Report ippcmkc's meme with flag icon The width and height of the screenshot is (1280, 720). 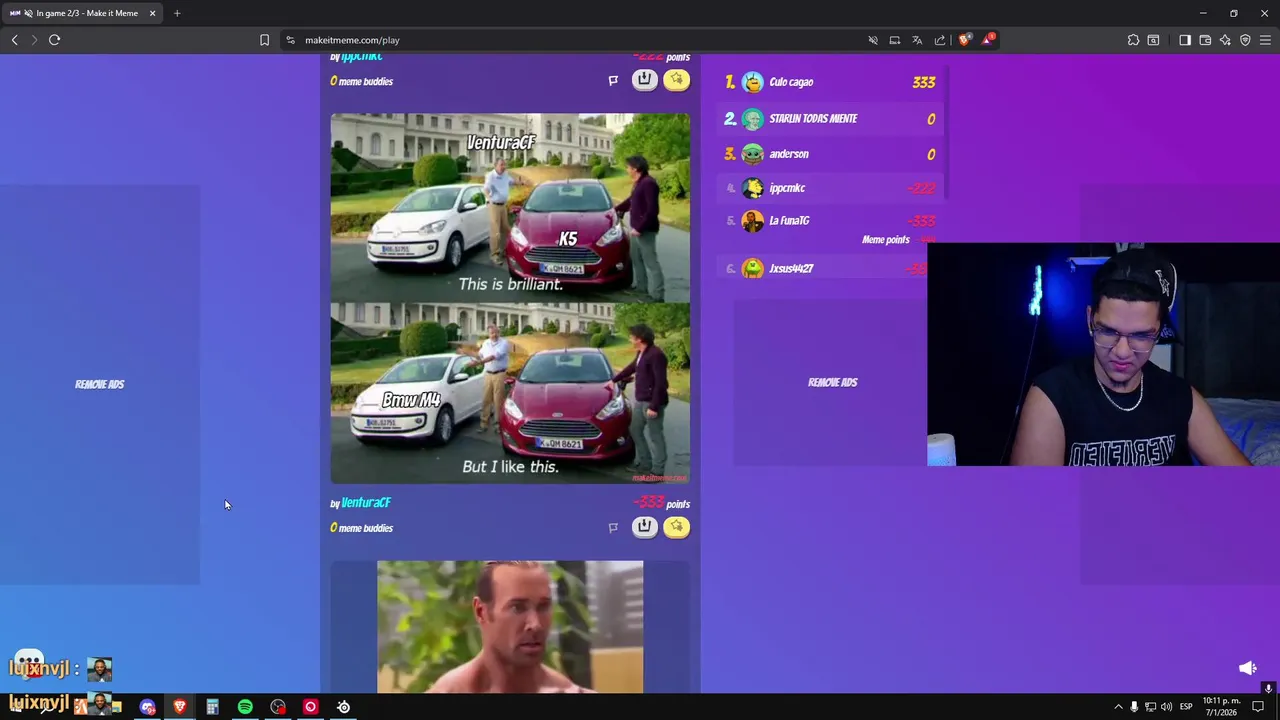tap(613, 80)
